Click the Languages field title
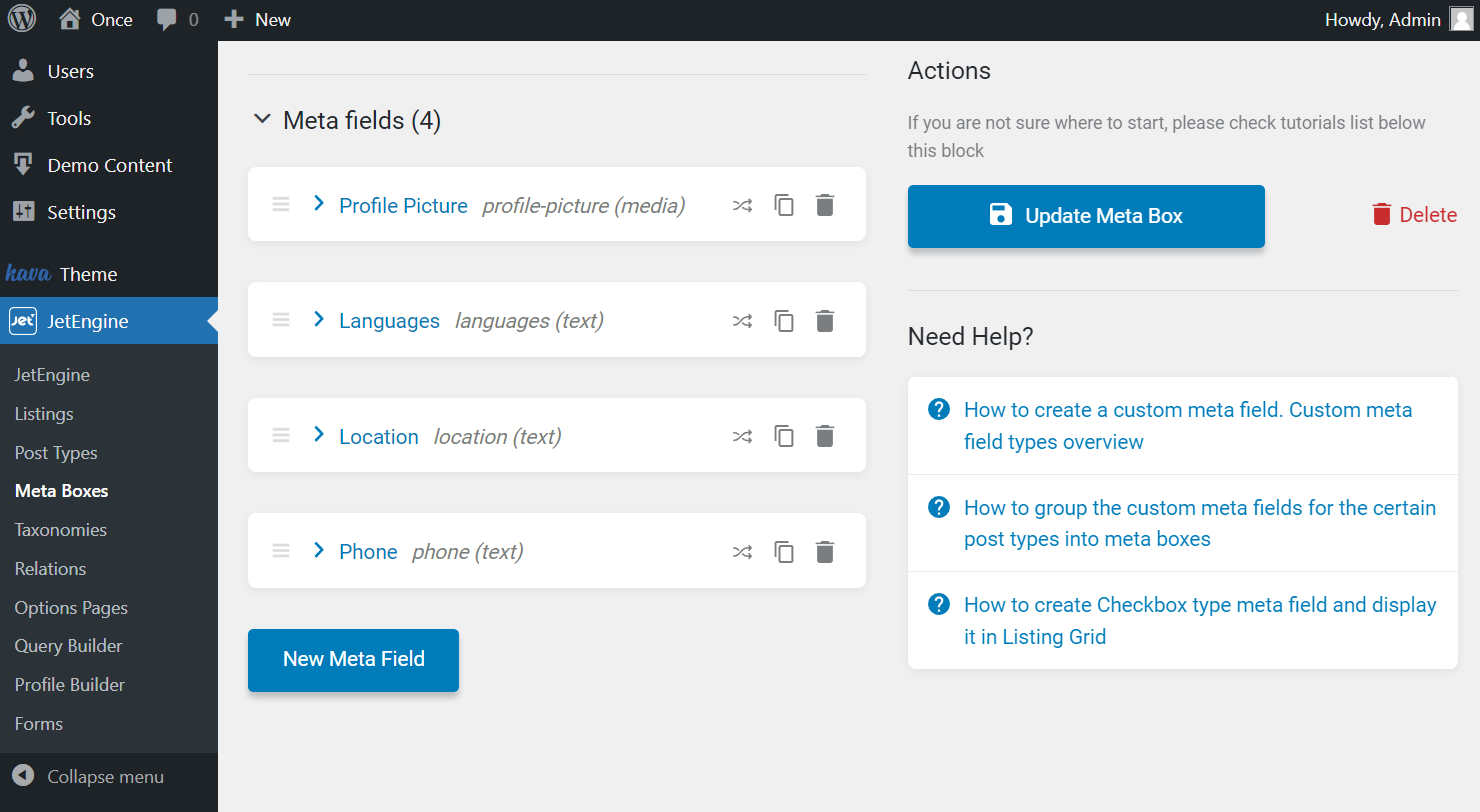1480x812 pixels. (389, 321)
